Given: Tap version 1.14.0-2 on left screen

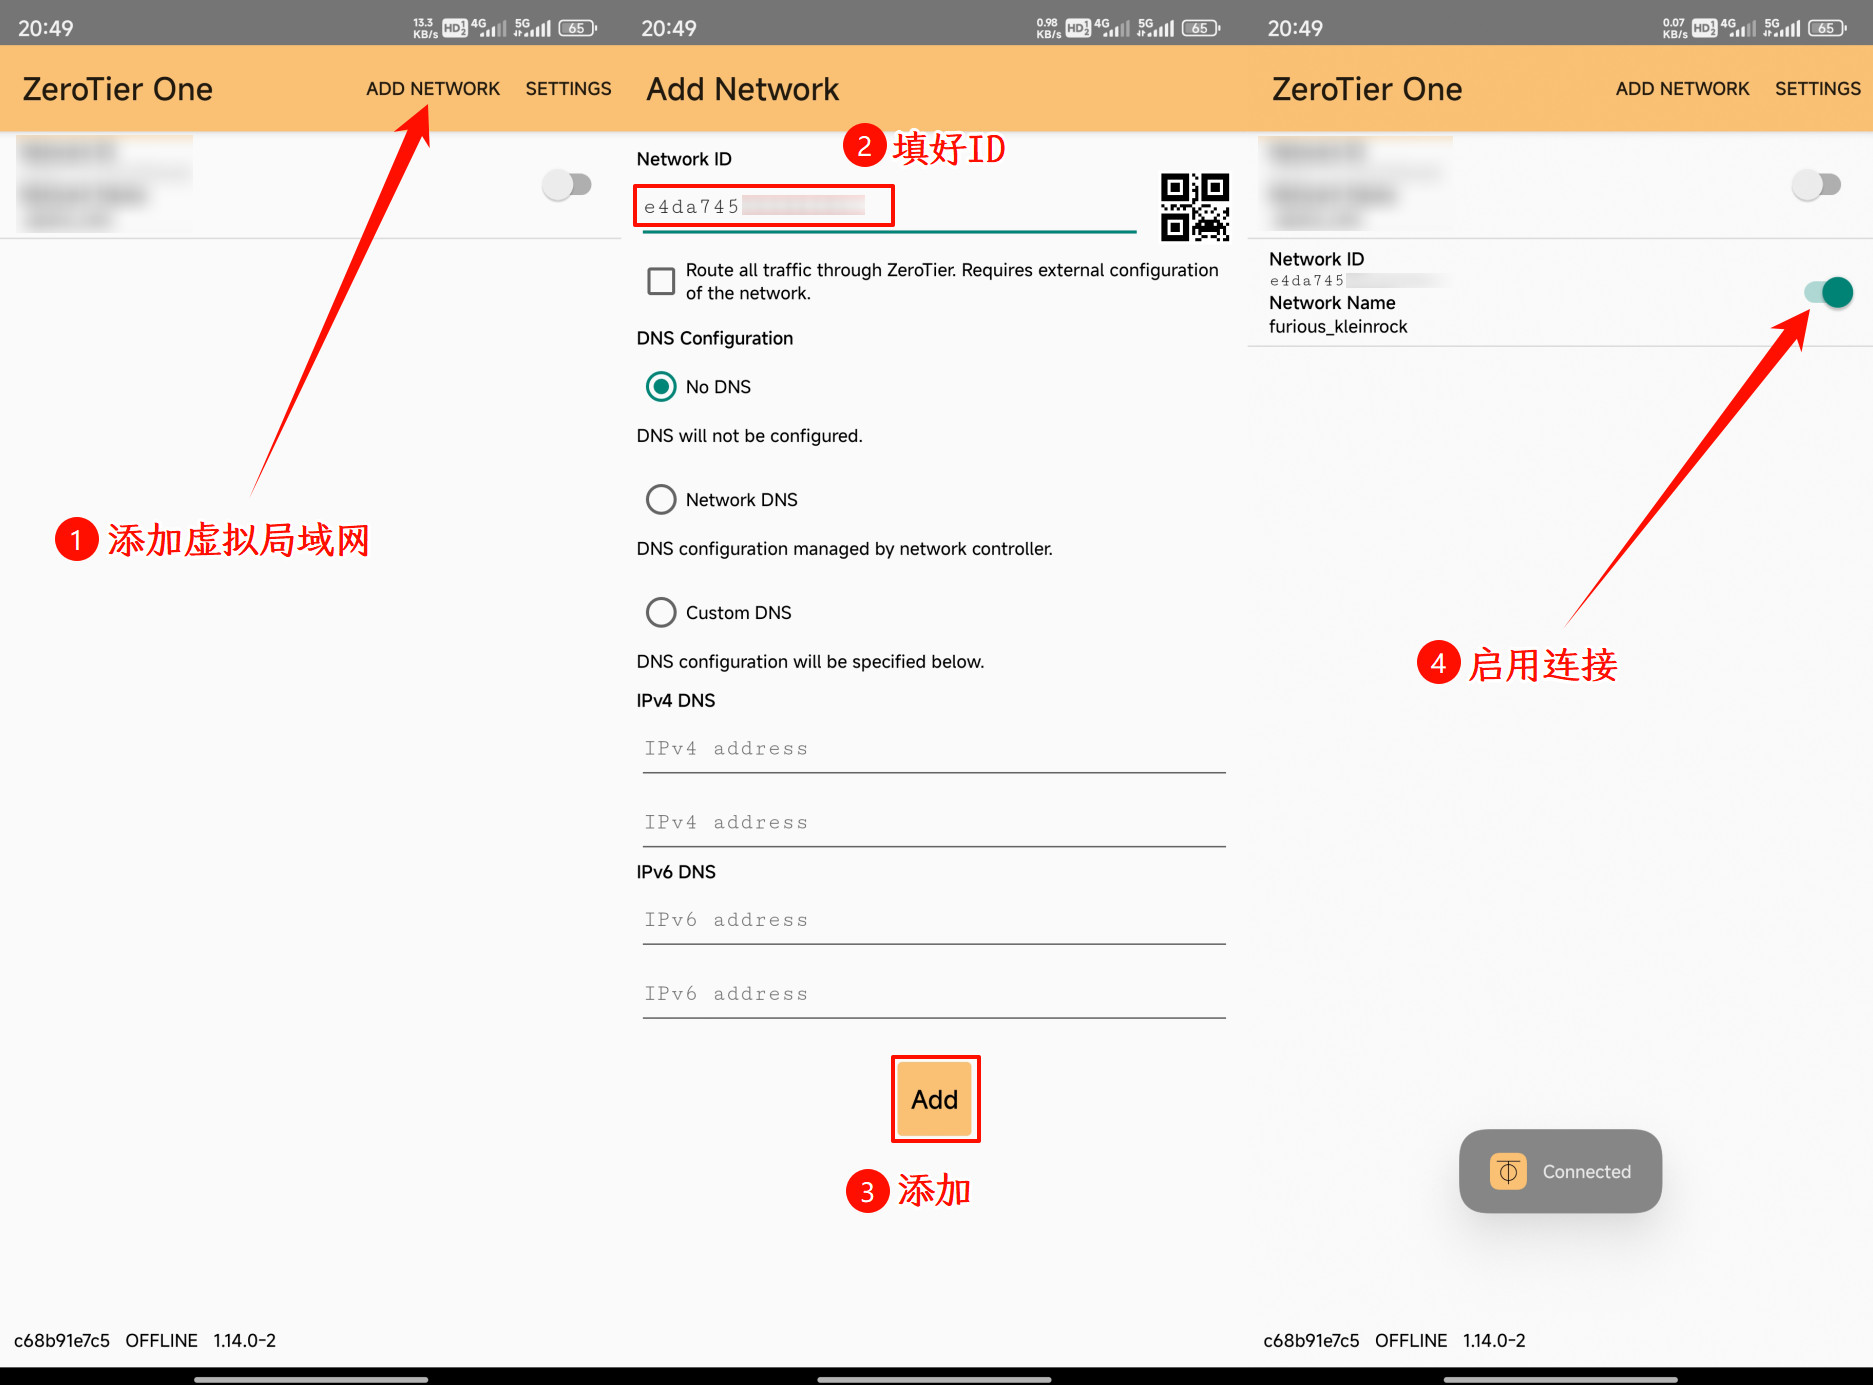Looking at the screenshot, I should 245,1341.
